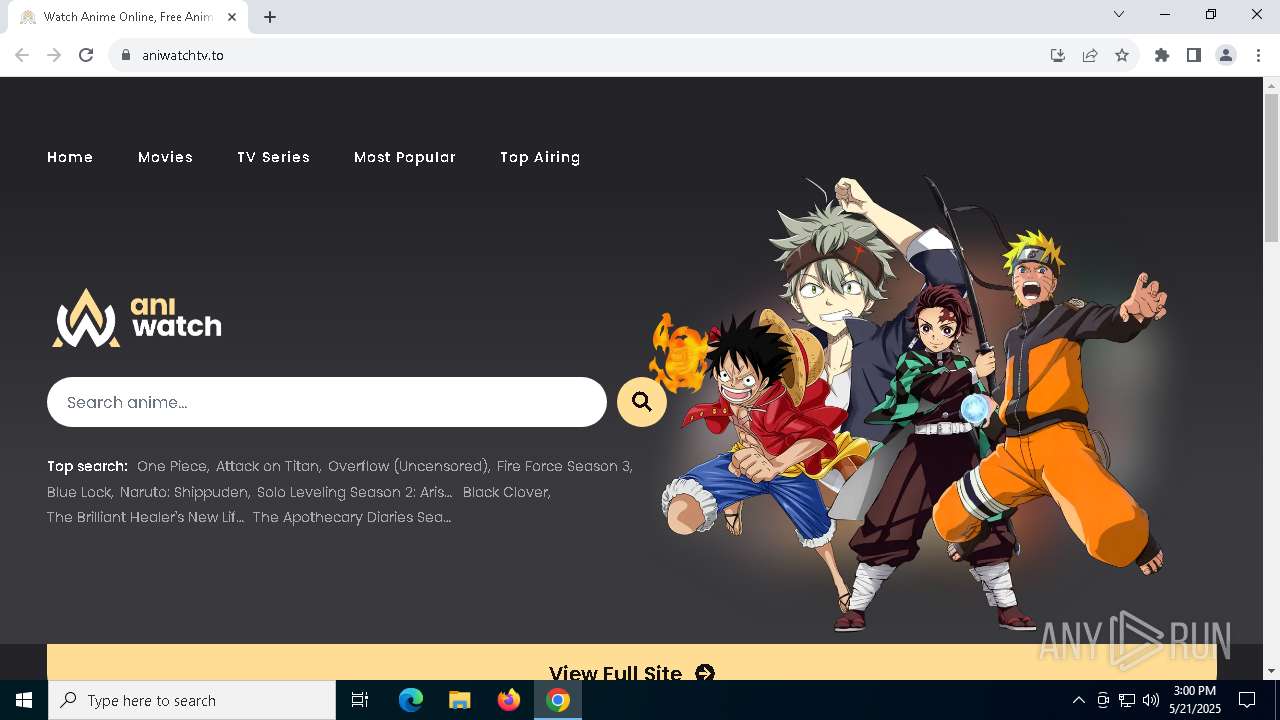Click the address bar URL aniwatchtv.to
This screenshot has width=1280, height=720.
click(x=183, y=55)
